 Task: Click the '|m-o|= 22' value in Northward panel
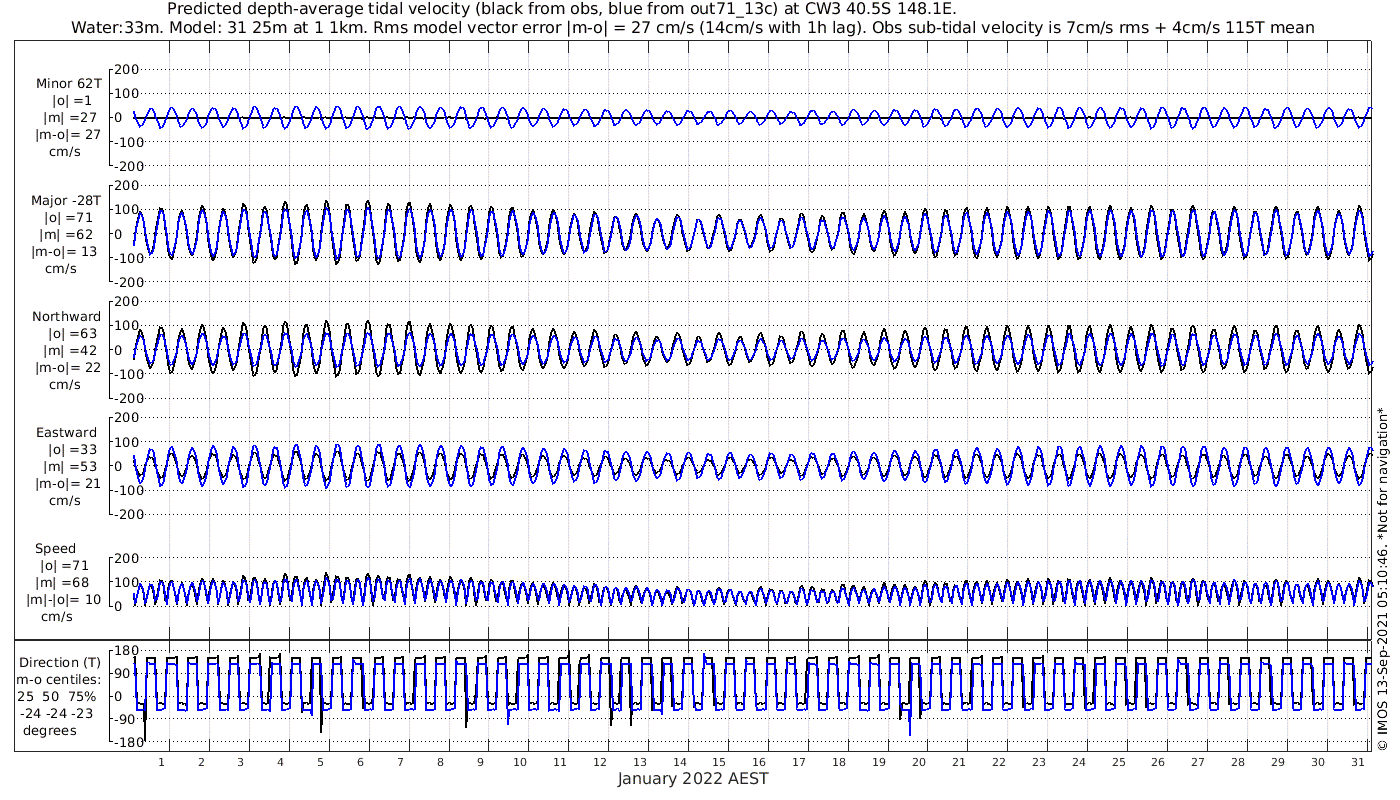pyautogui.click(x=67, y=368)
